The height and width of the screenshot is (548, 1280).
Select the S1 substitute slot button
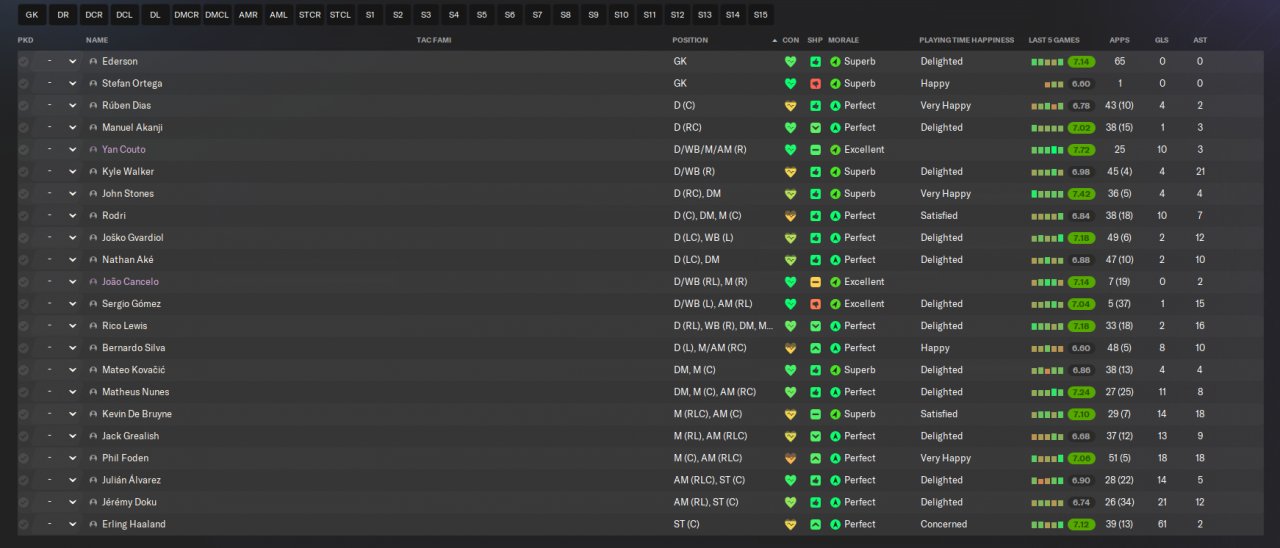(370, 15)
